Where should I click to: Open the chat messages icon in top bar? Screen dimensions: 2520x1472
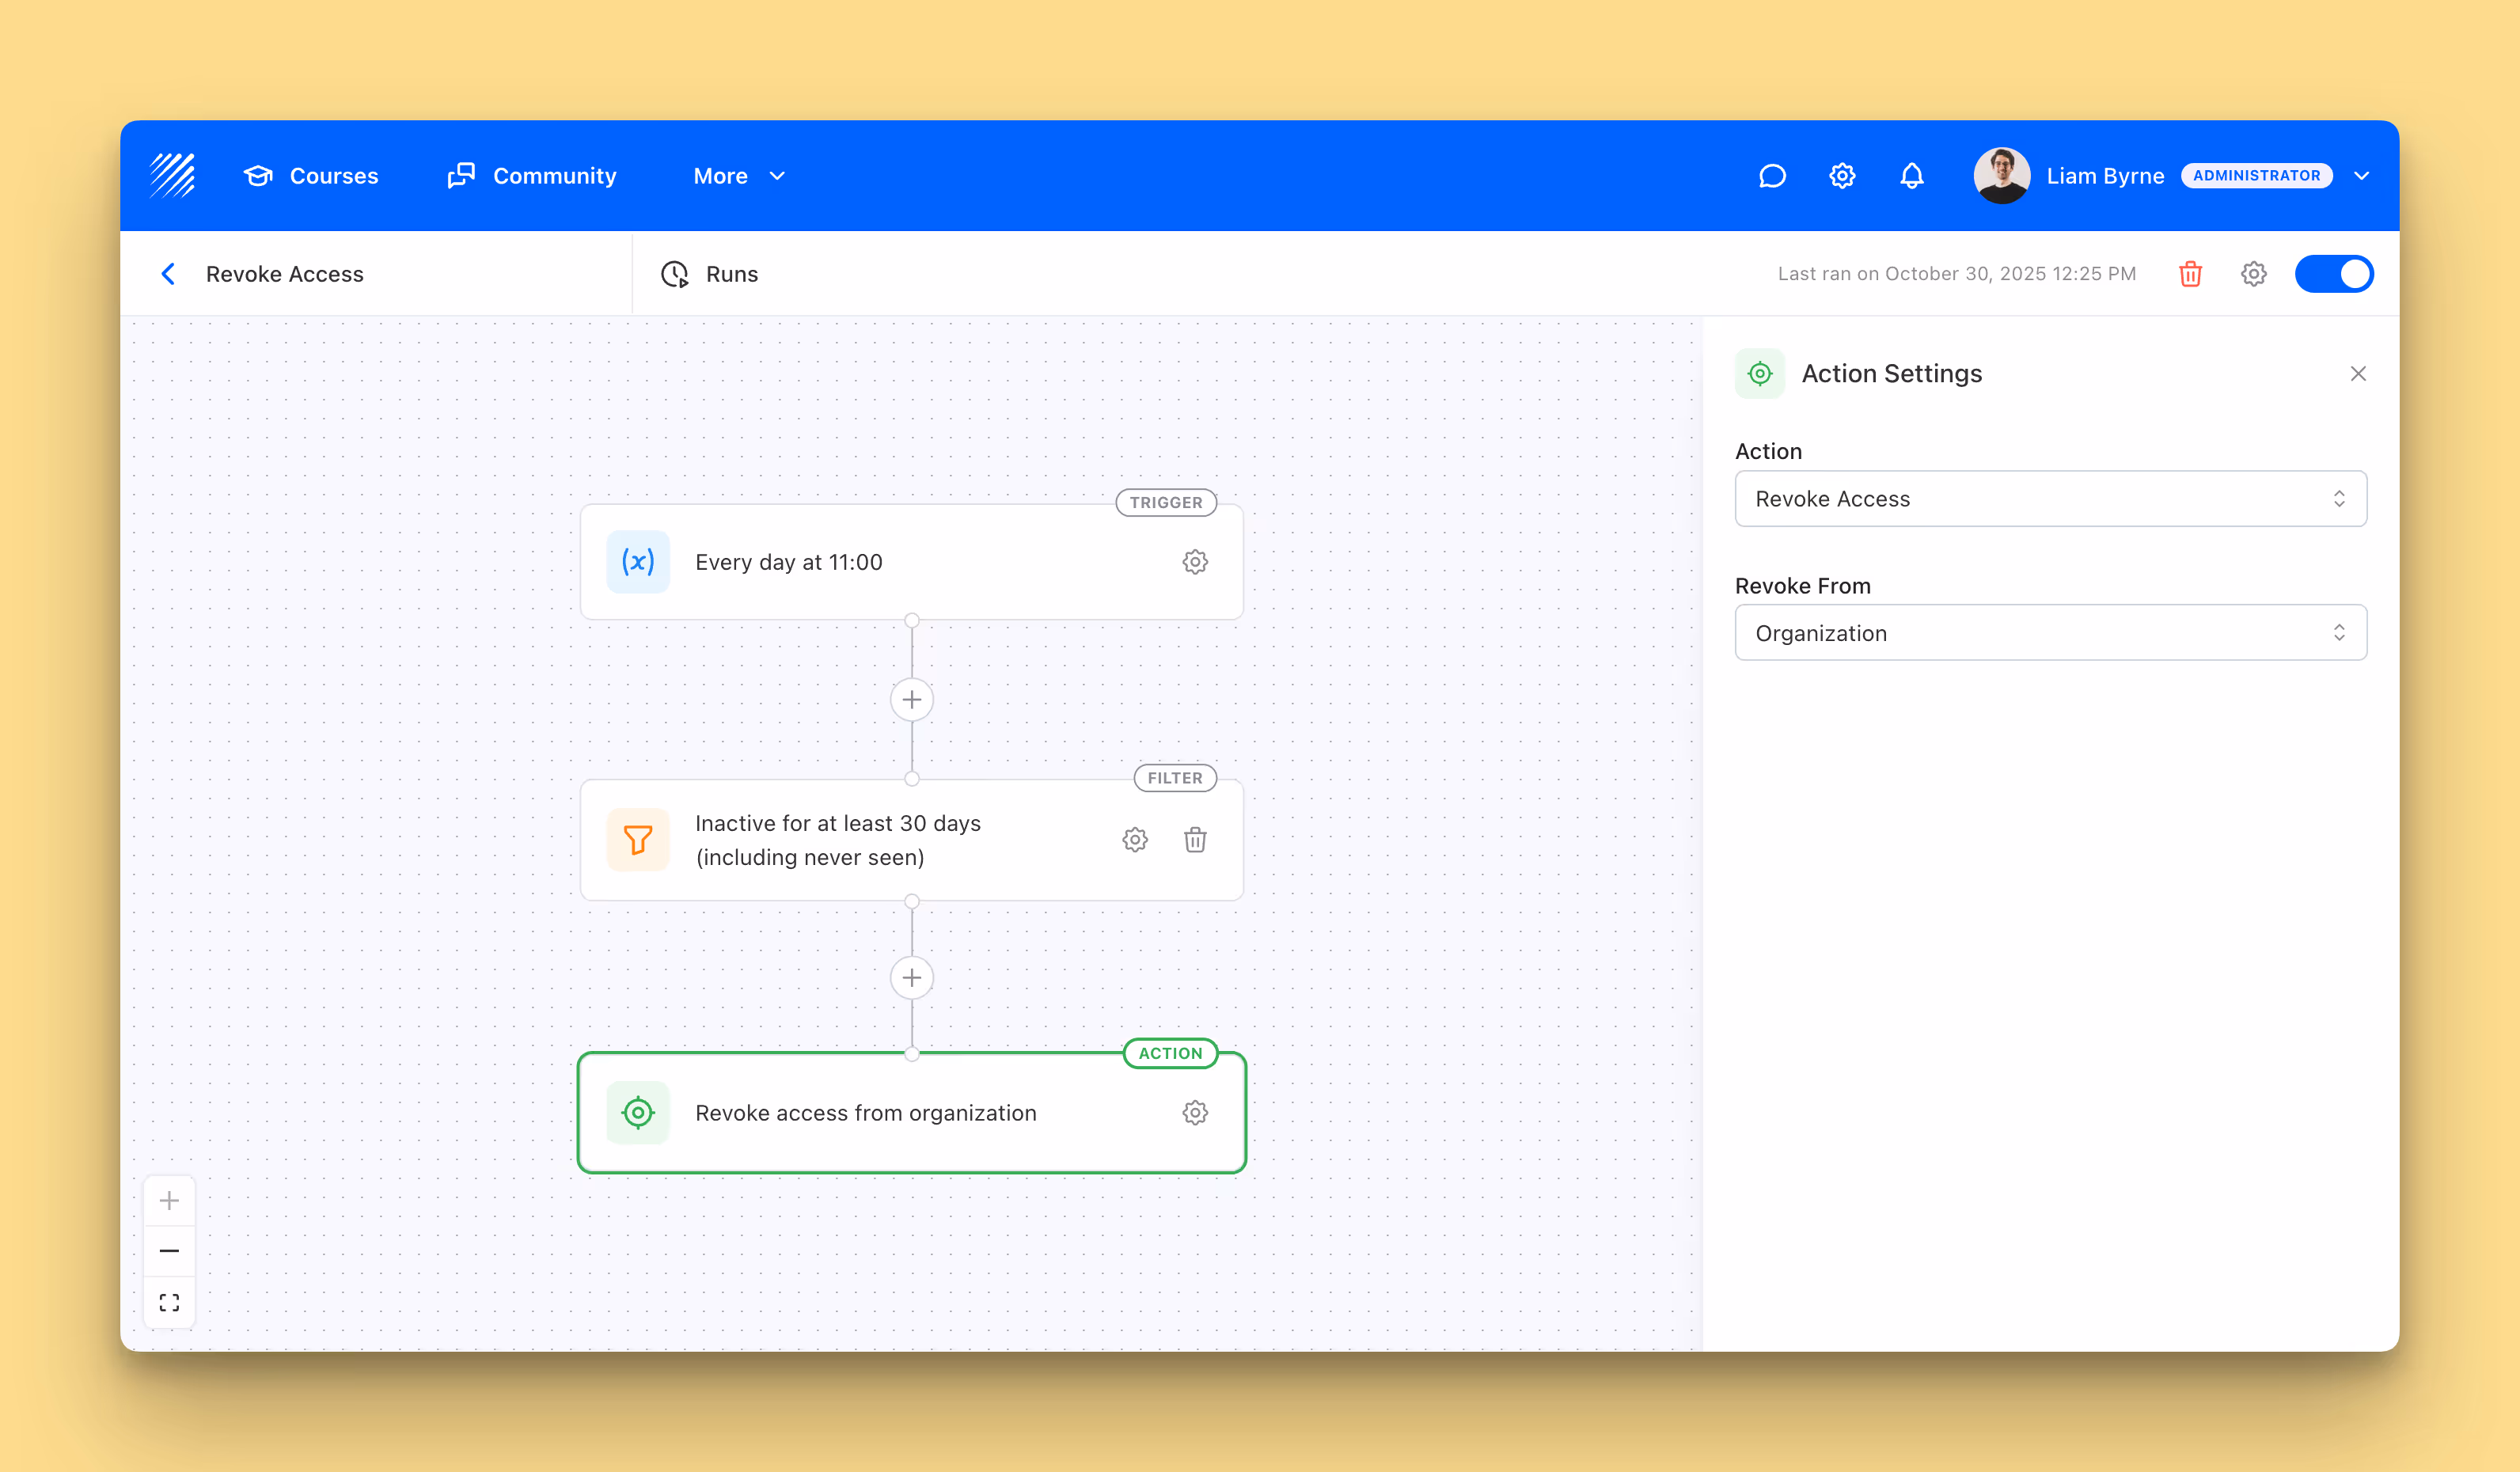pyautogui.click(x=1772, y=175)
